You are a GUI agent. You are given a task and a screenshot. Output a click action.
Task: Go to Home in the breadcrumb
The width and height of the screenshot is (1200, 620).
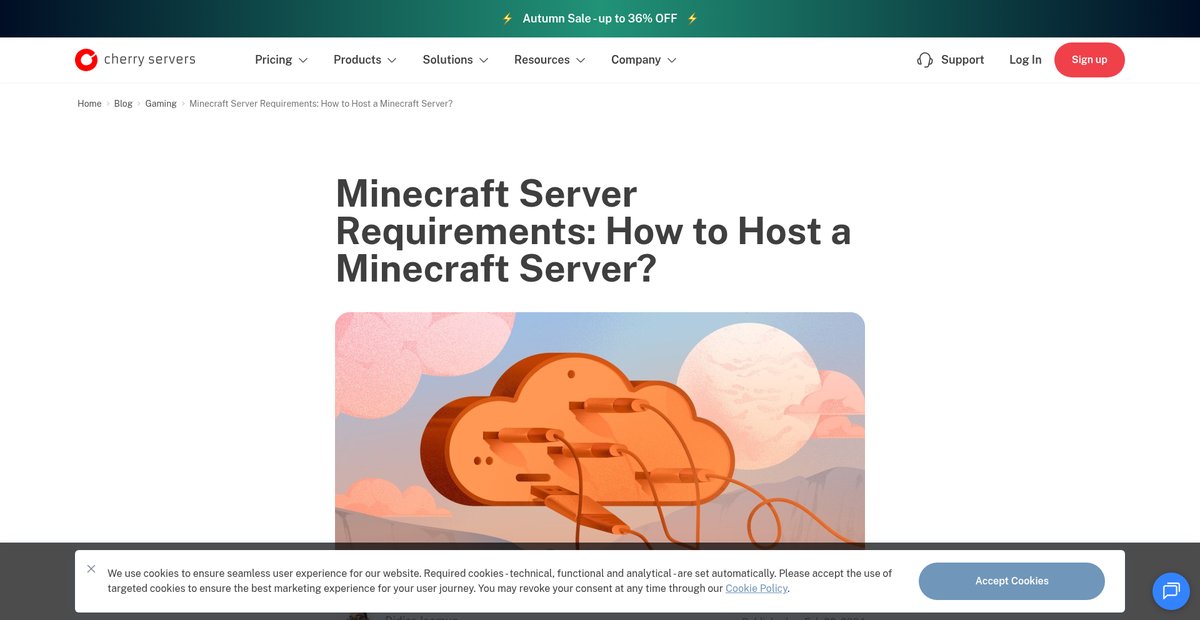[89, 104]
